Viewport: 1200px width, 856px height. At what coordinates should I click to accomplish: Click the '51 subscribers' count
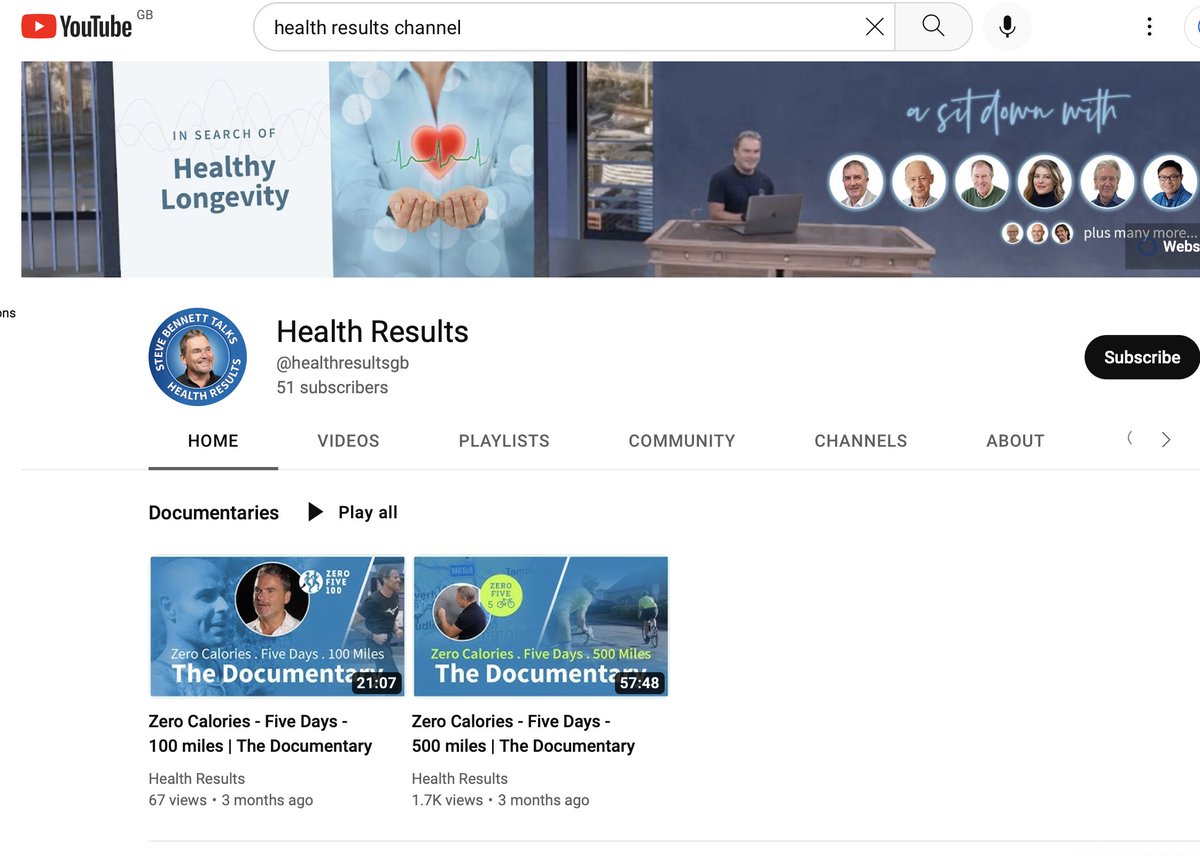(332, 387)
